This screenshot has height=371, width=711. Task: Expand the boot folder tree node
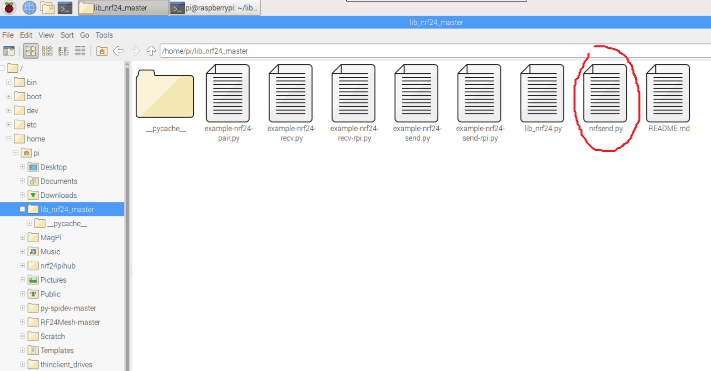coord(8,96)
